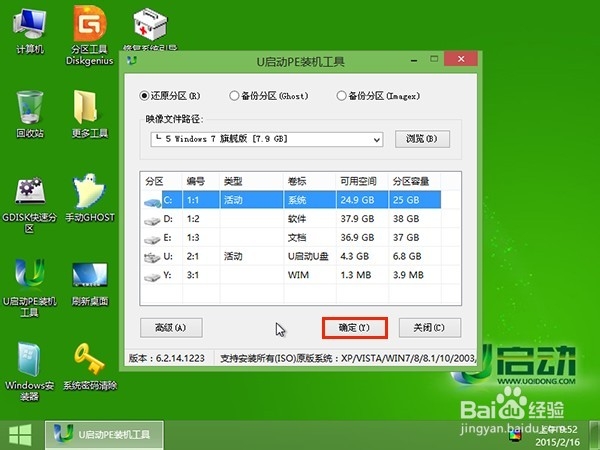
Task: Launch GDISK快速分区 icon
Action: pos(29,205)
